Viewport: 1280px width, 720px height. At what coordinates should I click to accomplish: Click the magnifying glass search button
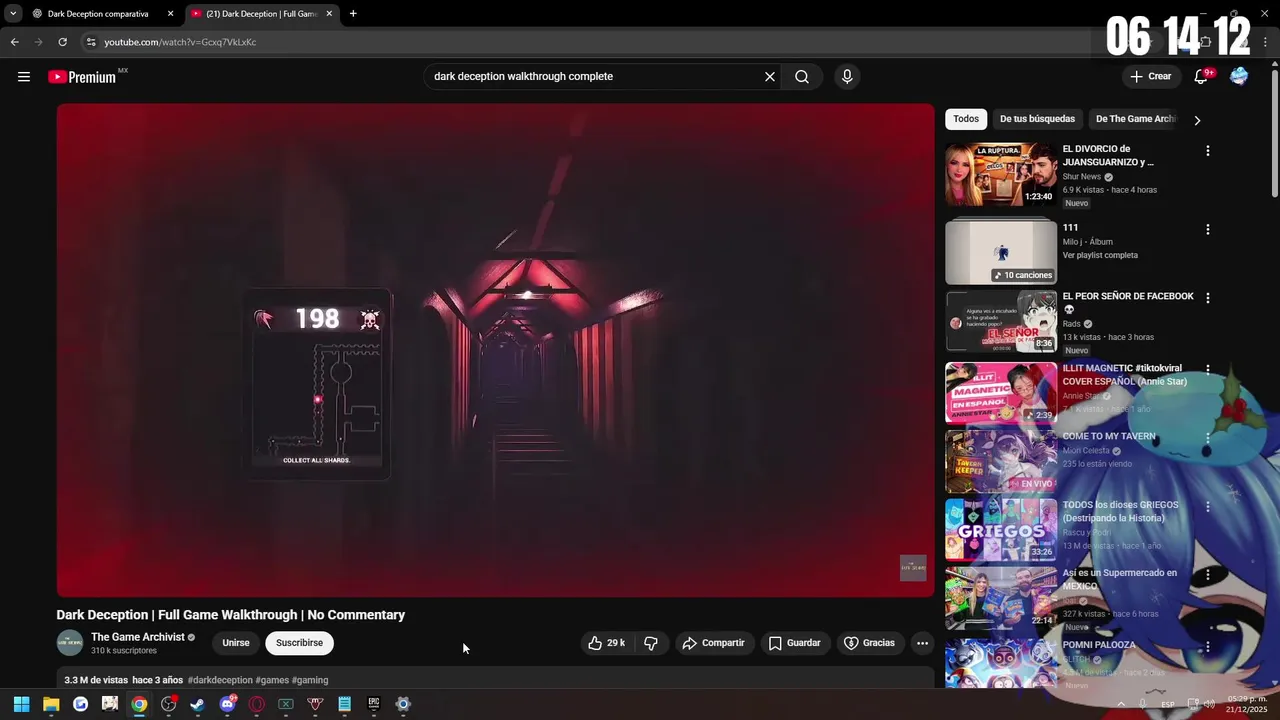pos(802,77)
